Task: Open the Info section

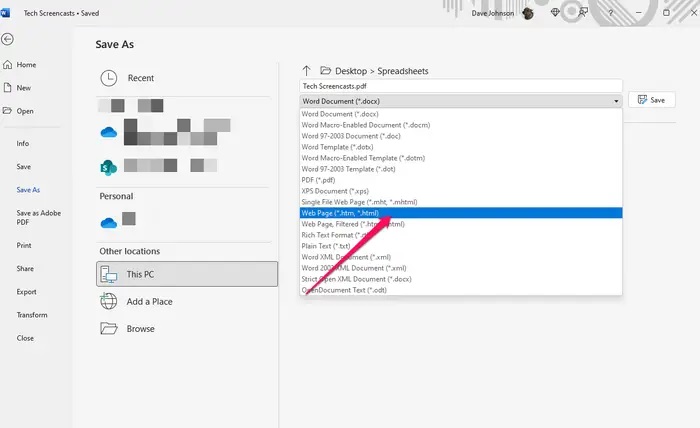Action: 23,143
